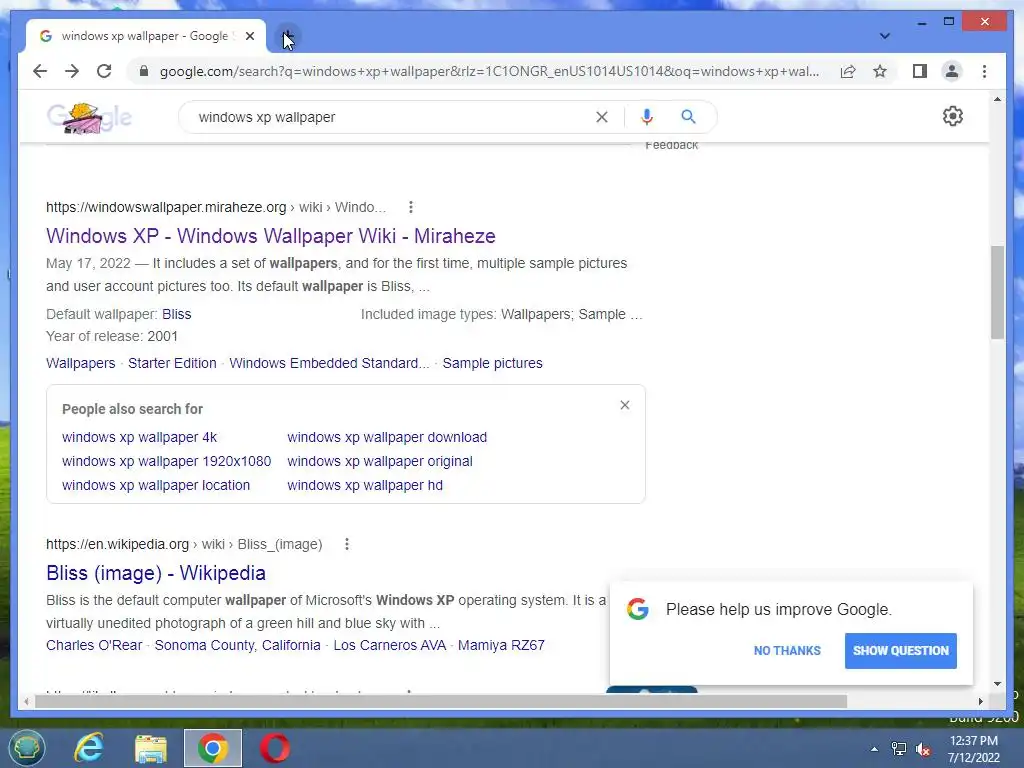View site information lock icon
Viewport: 1024px width, 768px height.
tap(144, 71)
